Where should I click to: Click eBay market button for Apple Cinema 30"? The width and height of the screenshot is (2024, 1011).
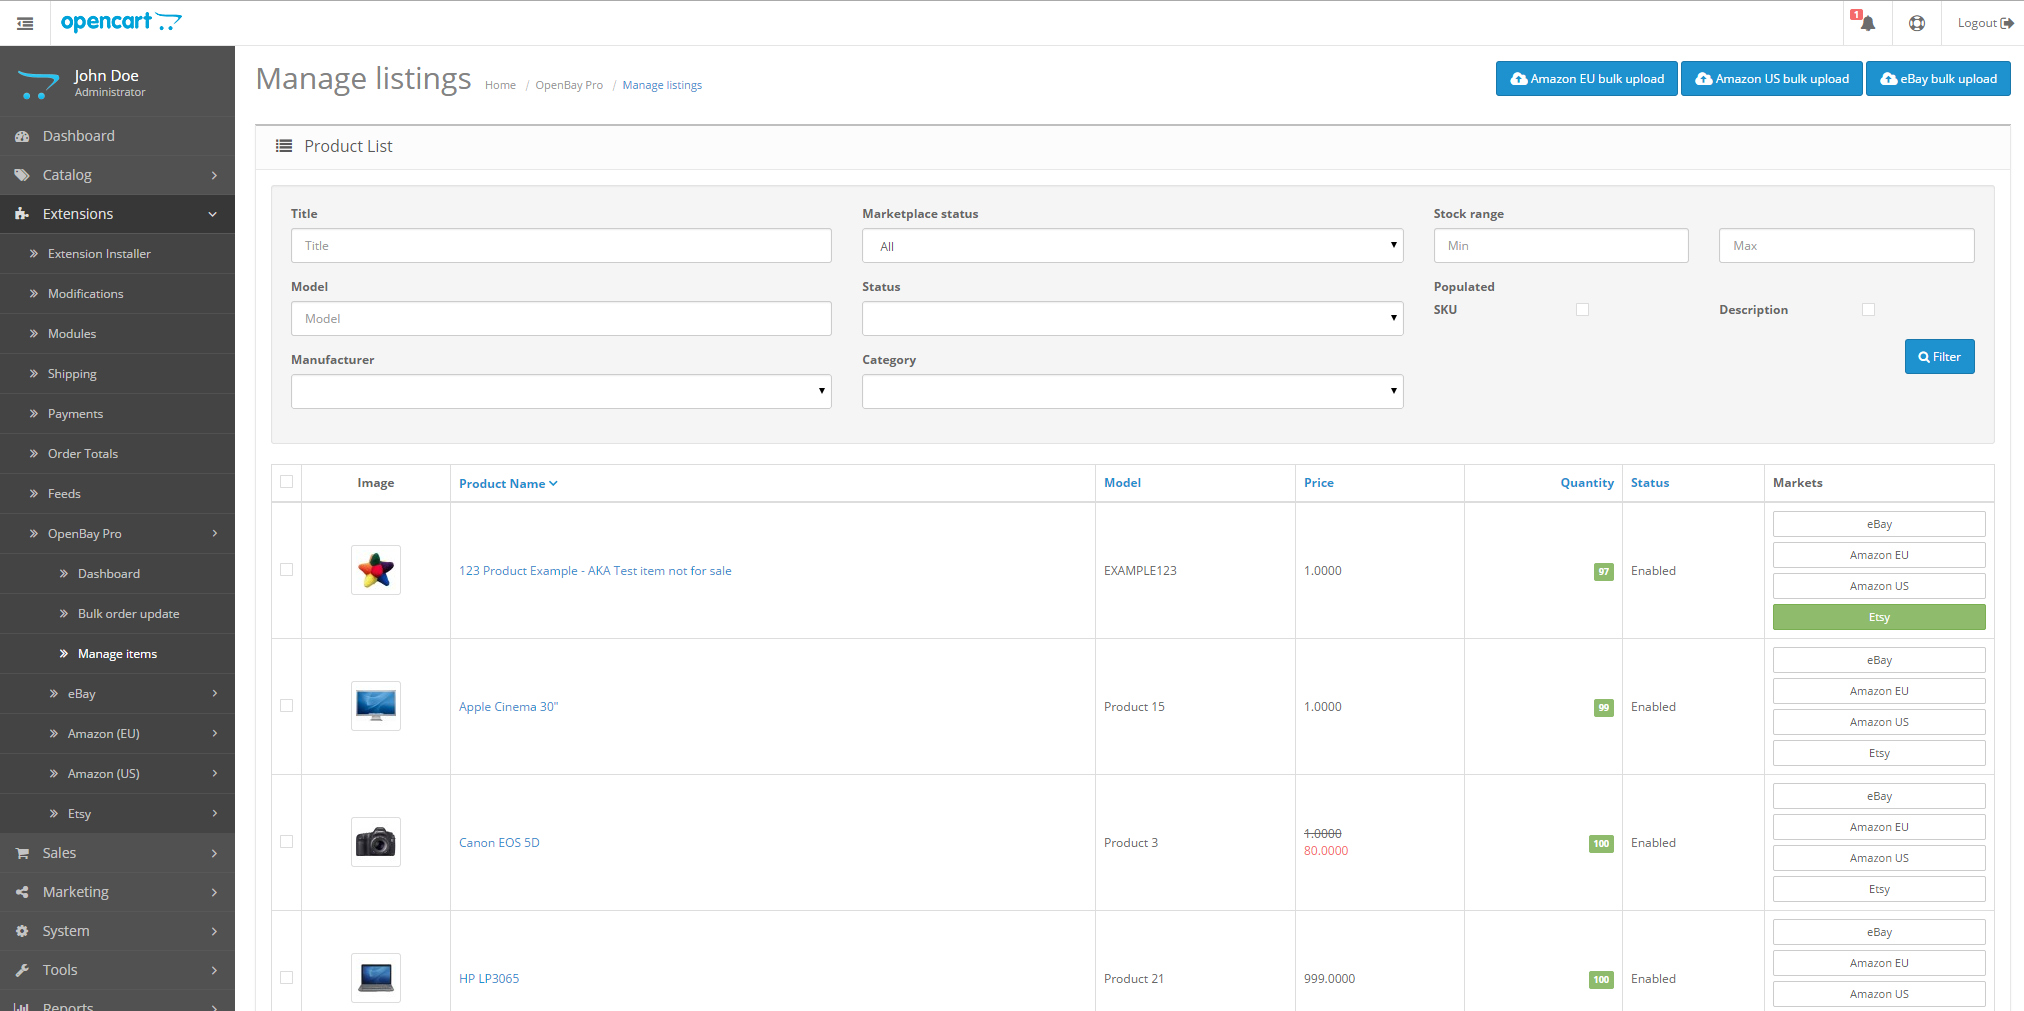click(1879, 660)
